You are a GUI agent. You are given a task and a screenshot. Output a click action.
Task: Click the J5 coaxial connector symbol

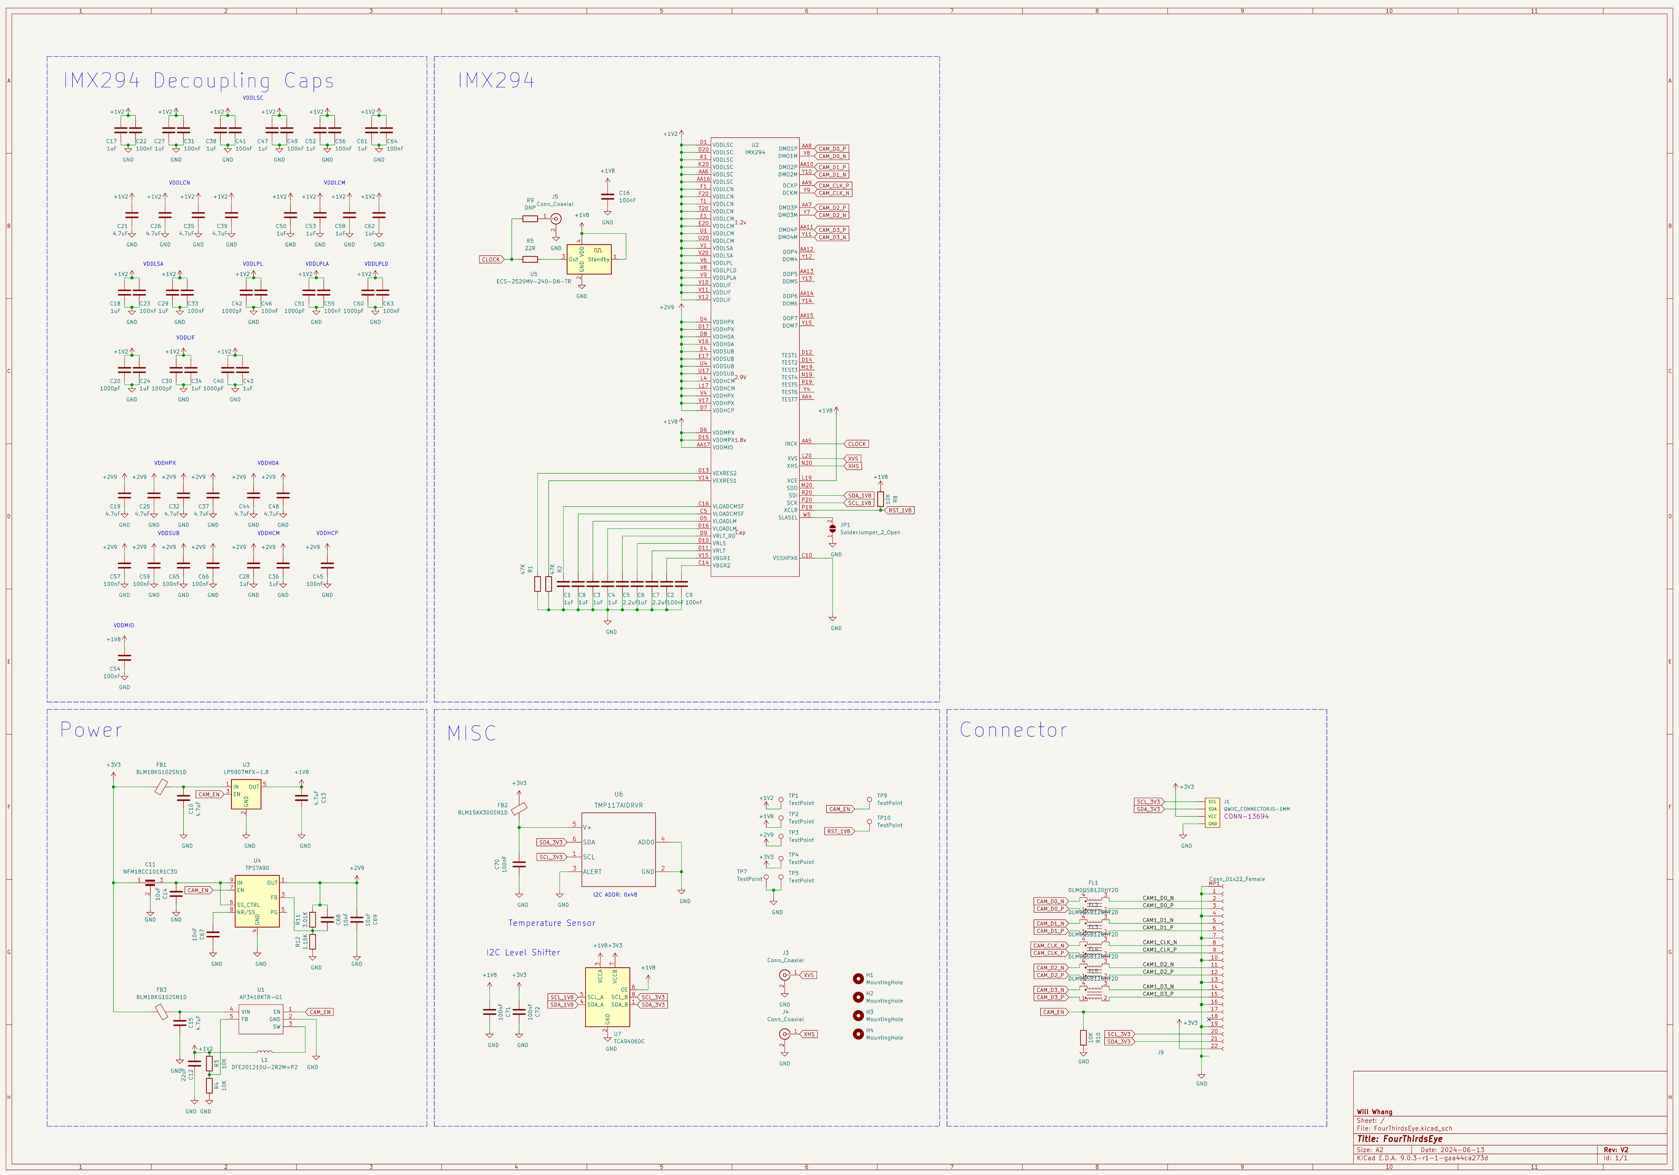556,219
